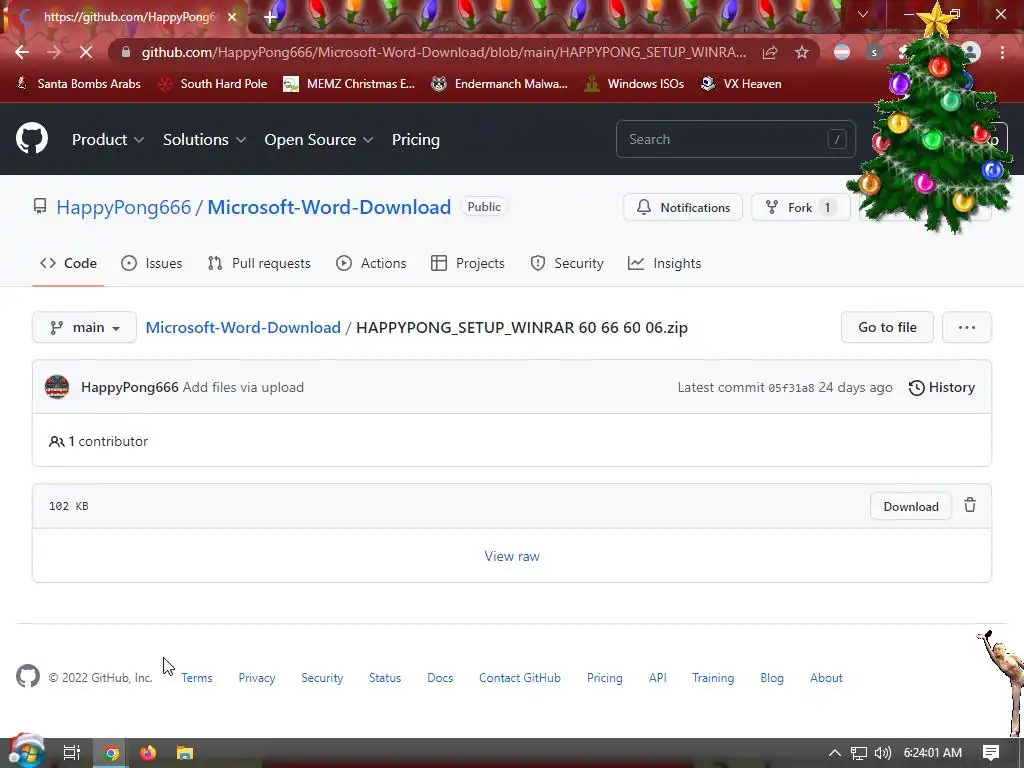Open the tab search chevron in title bar
The width and height of the screenshot is (1024, 768).
(x=863, y=14)
